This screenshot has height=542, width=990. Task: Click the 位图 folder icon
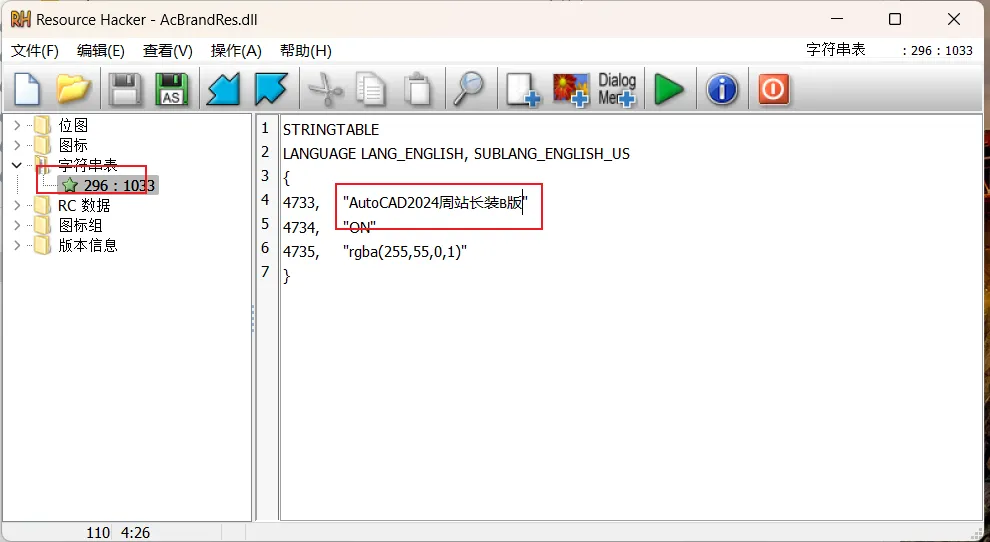coord(42,125)
